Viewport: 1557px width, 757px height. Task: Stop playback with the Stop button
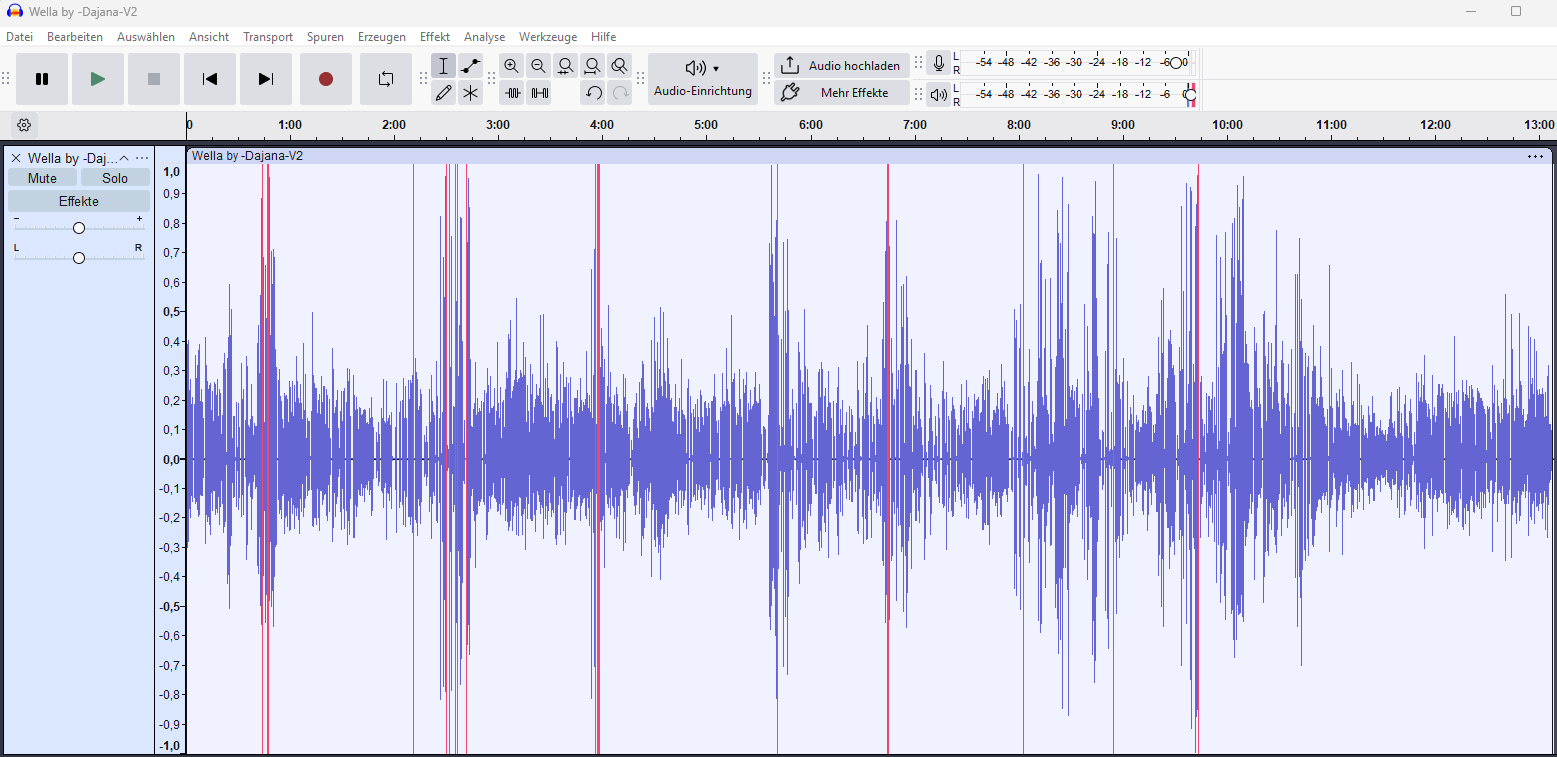154,79
